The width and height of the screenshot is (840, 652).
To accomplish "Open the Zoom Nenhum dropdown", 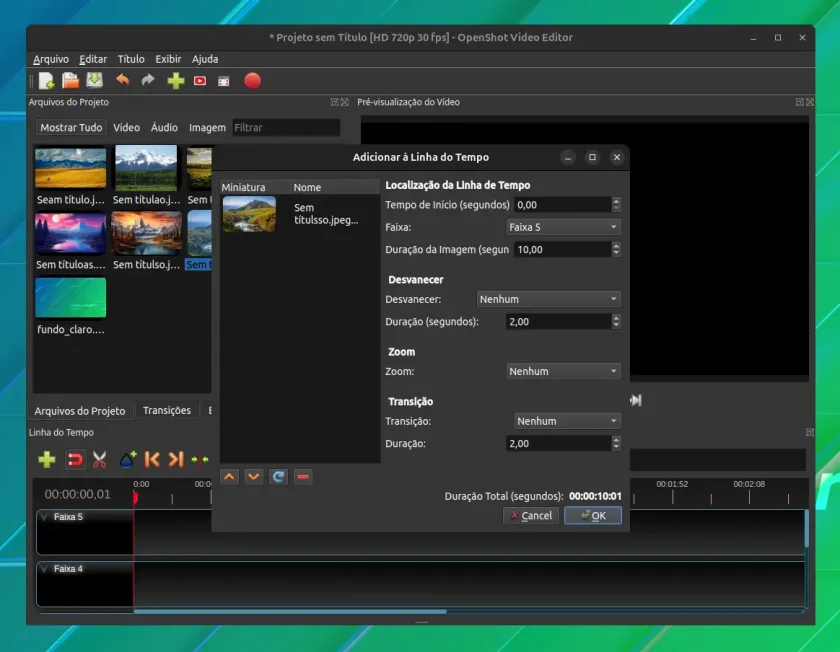I will [x=563, y=371].
